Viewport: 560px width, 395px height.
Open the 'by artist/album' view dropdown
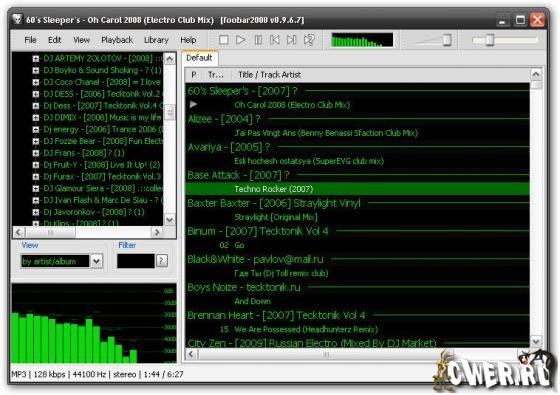pyautogui.click(x=96, y=261)
